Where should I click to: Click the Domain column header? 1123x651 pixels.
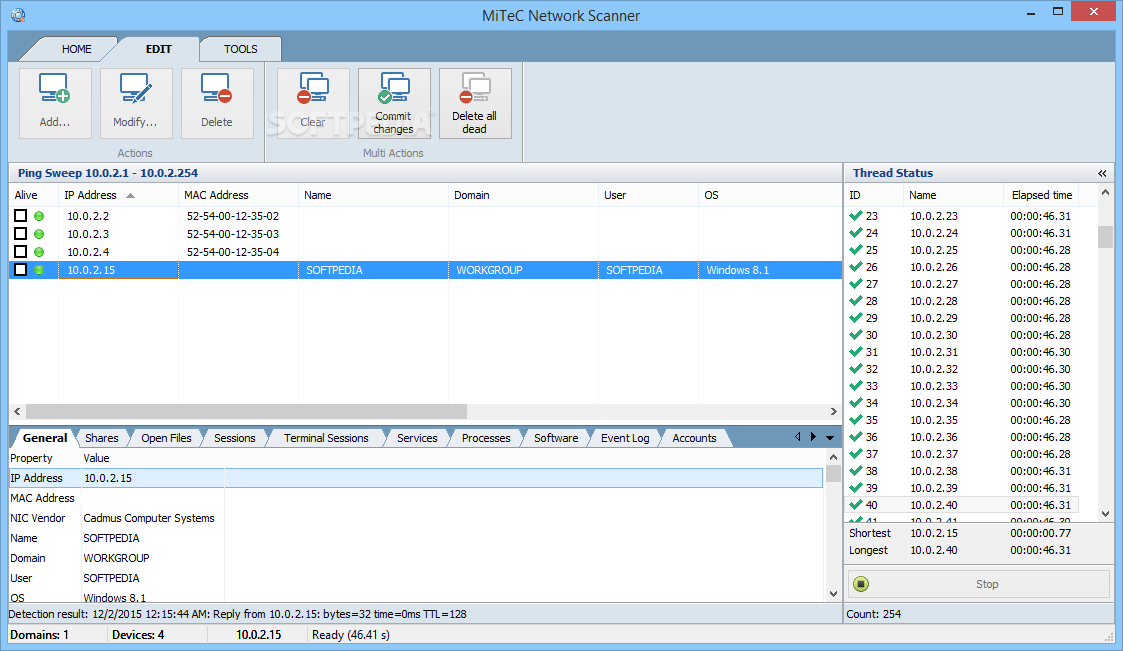tap(523, 195)
